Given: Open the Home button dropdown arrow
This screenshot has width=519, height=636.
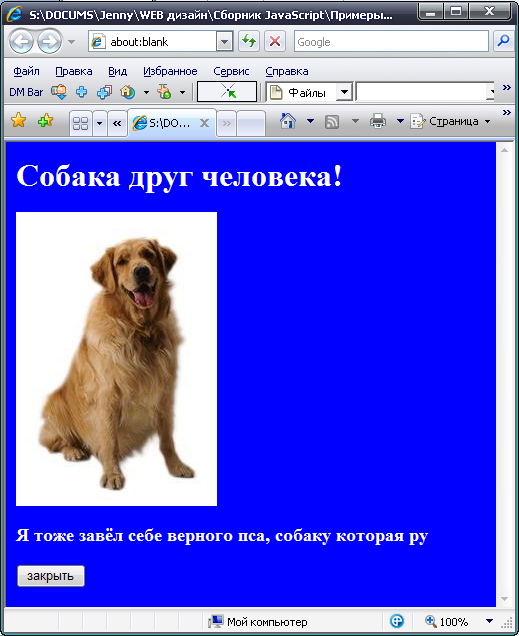Looking at the screenshot, I should (310, 121).
